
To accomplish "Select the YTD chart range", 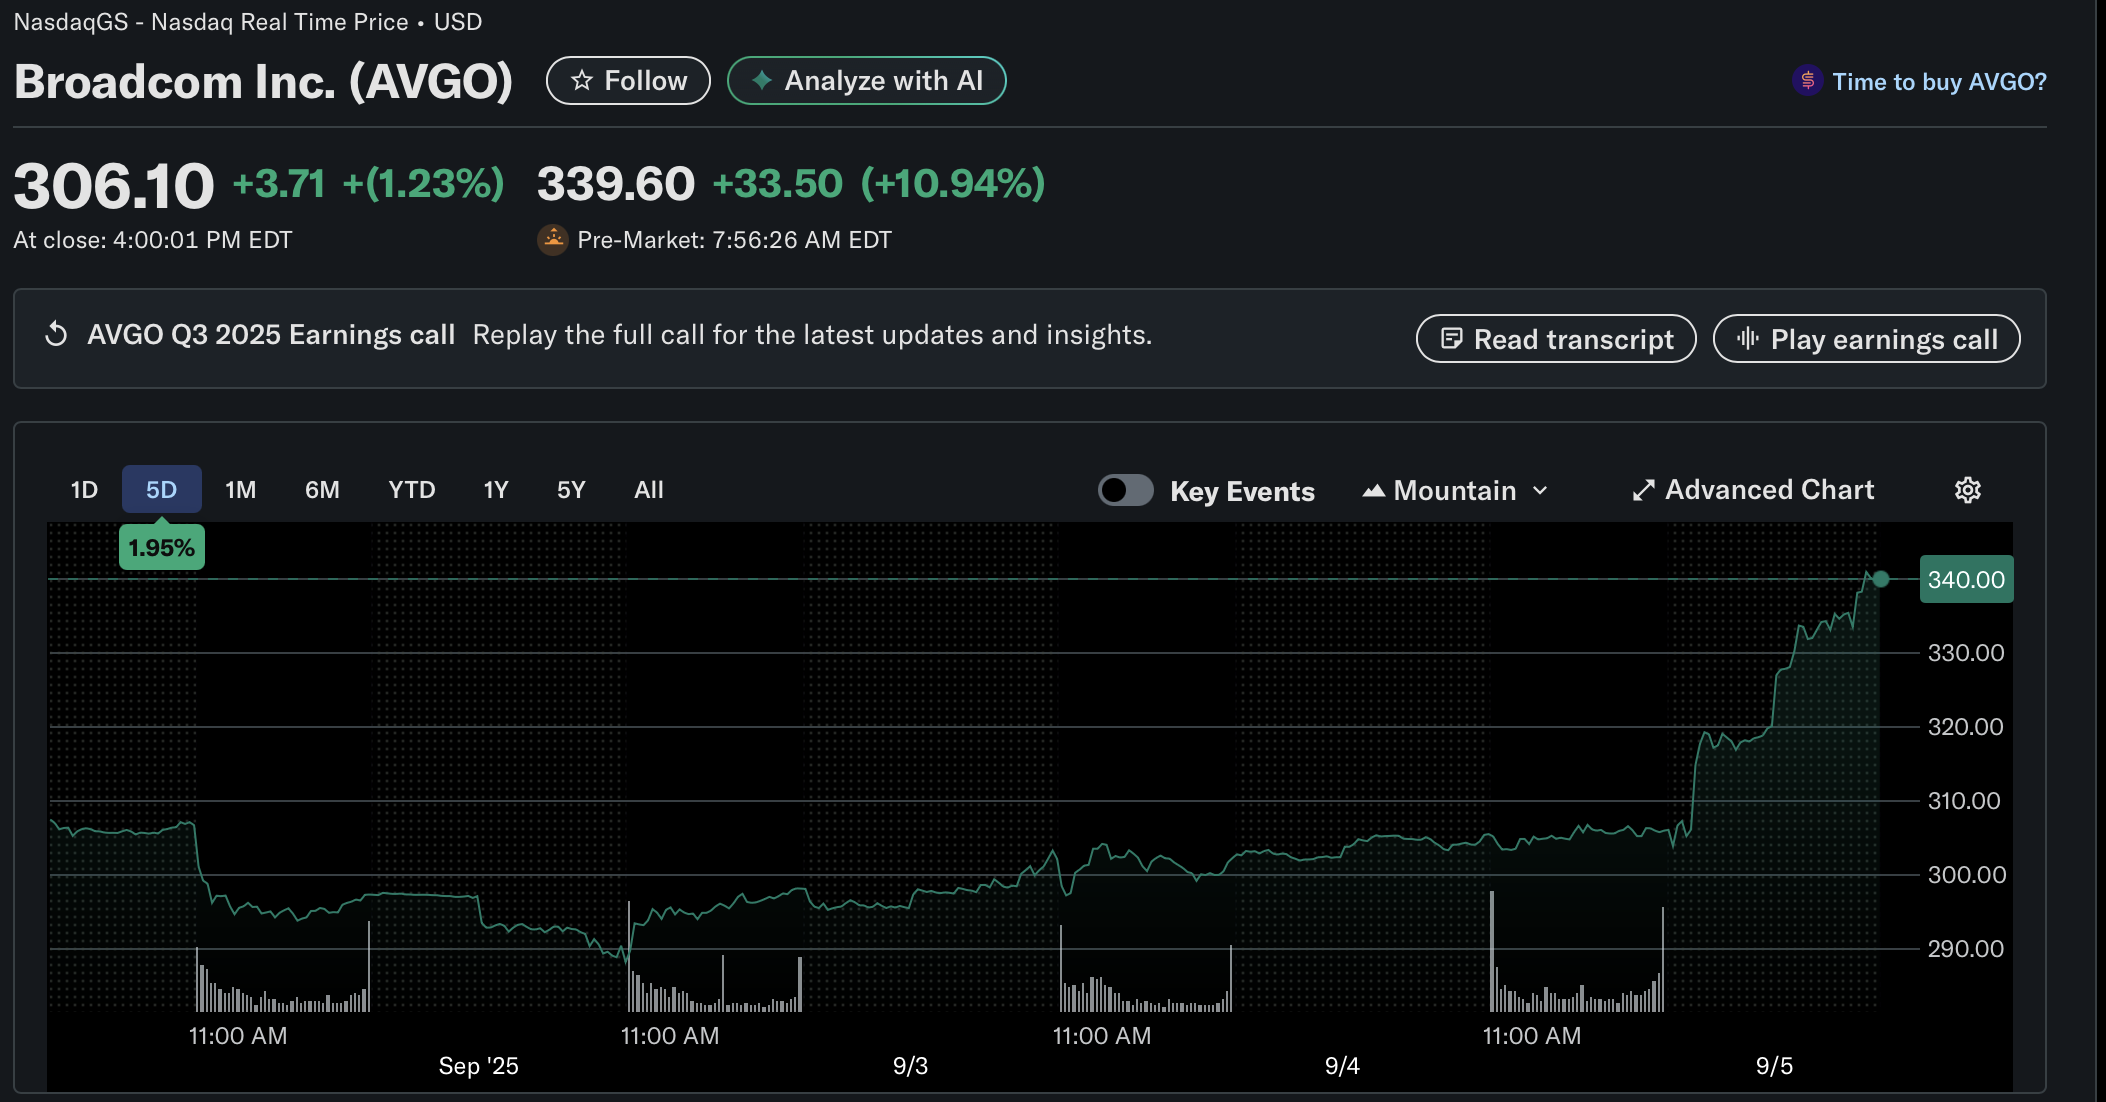I will 411,490.
